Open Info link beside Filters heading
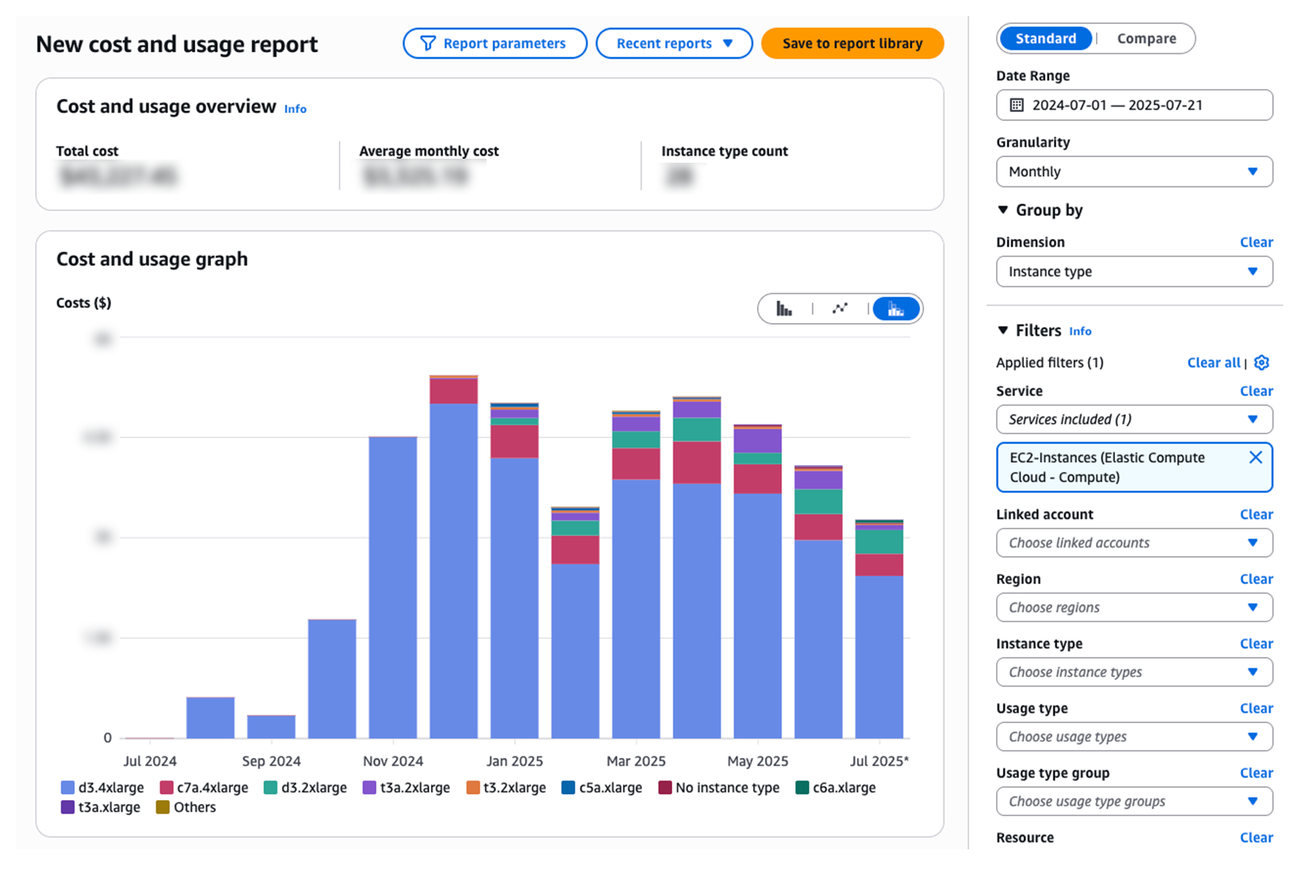Screen dimensions: 1296x873 pos(1080,332)
